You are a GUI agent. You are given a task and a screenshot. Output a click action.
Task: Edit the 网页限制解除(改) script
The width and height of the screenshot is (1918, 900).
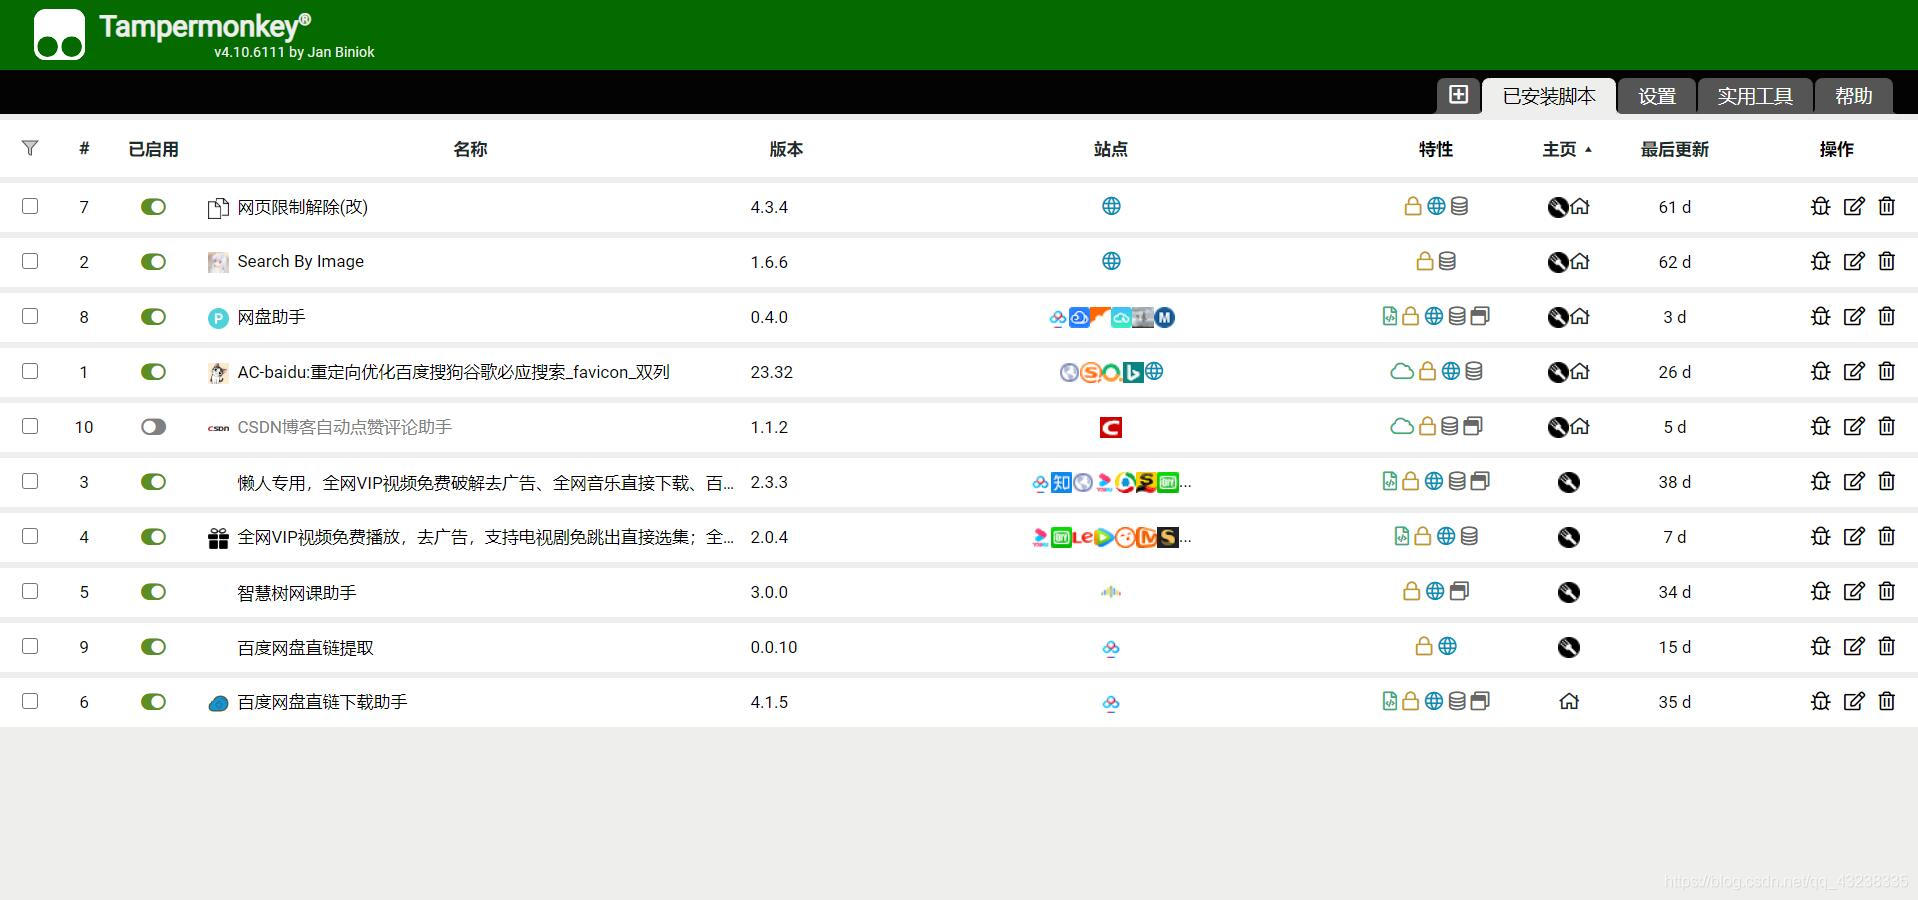[x=1853, y=206]
